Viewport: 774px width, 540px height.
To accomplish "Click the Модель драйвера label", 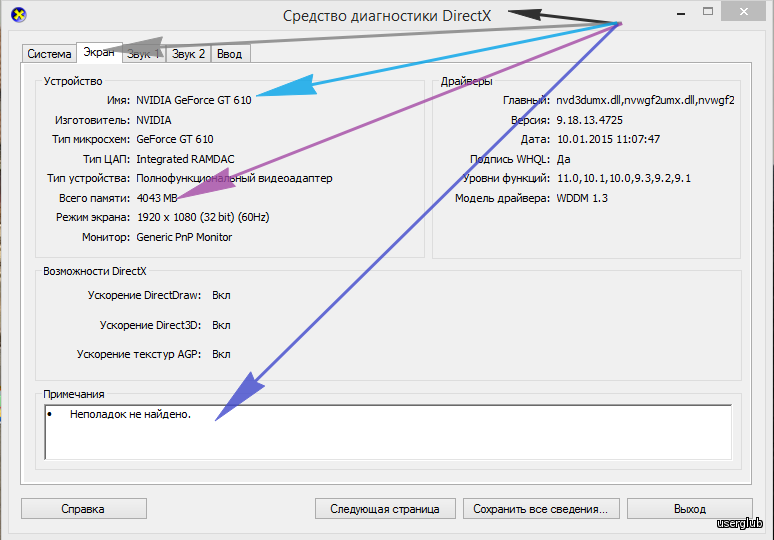I will 502,198.
